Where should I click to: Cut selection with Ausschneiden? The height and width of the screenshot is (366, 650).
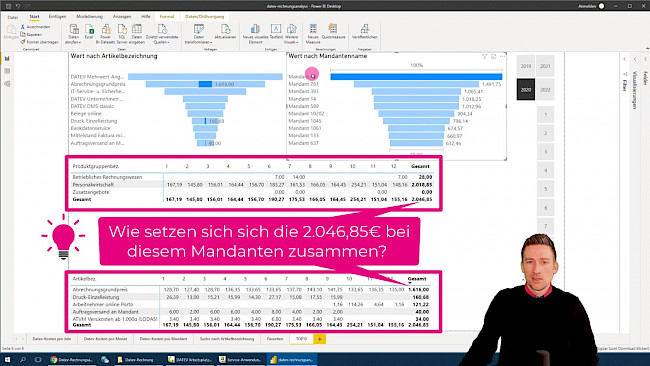point(35,27)
